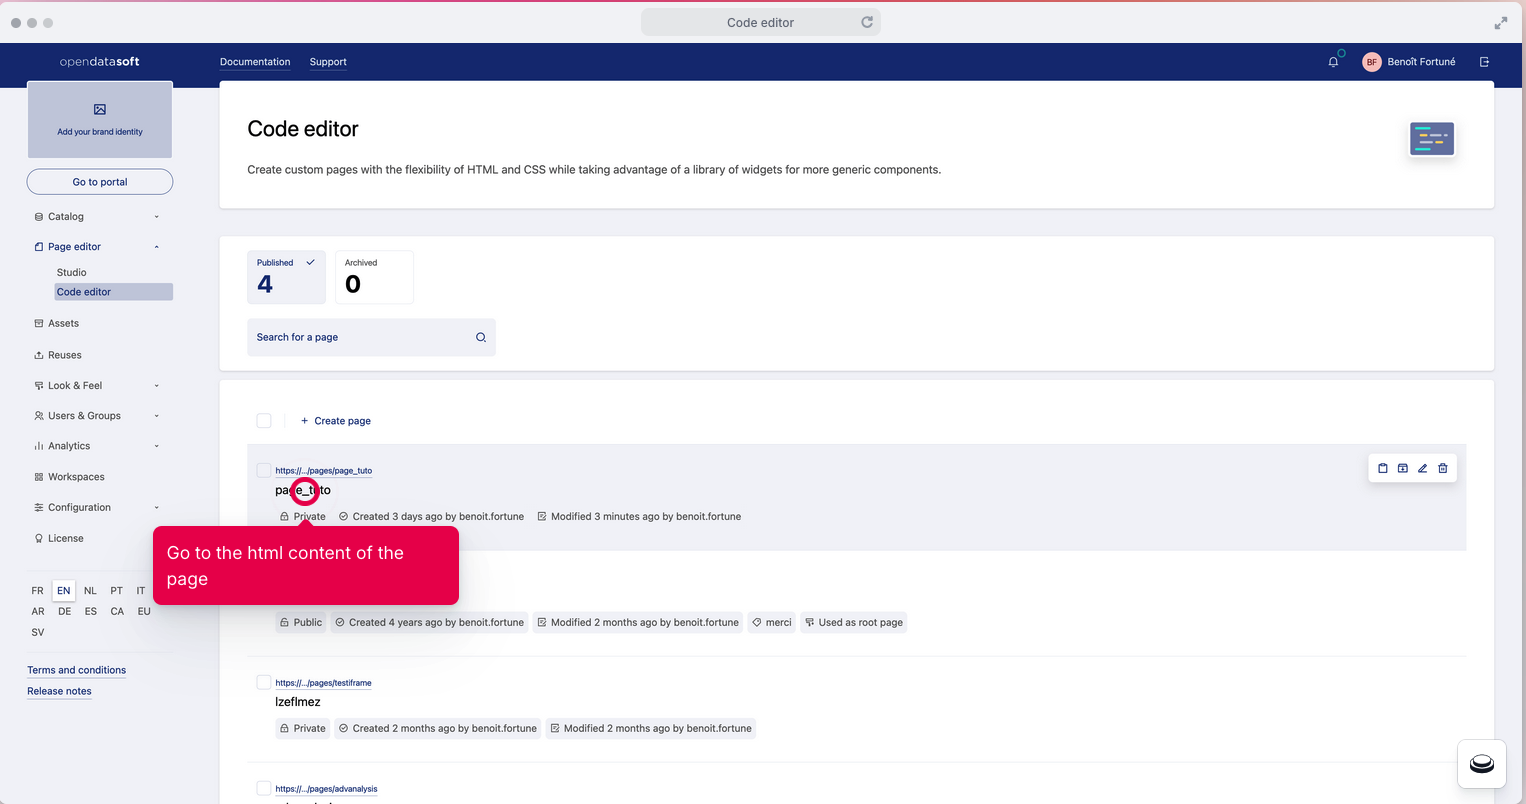Check the page_tuto row checkbox
Image resolution: width=1526 pixels, height=804 pixels.
coord(264,470)
